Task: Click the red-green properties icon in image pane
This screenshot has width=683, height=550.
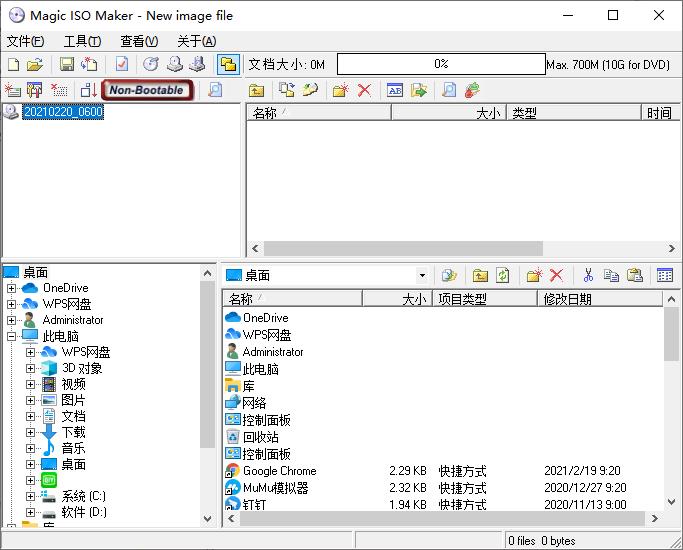Action: [472, 90]
